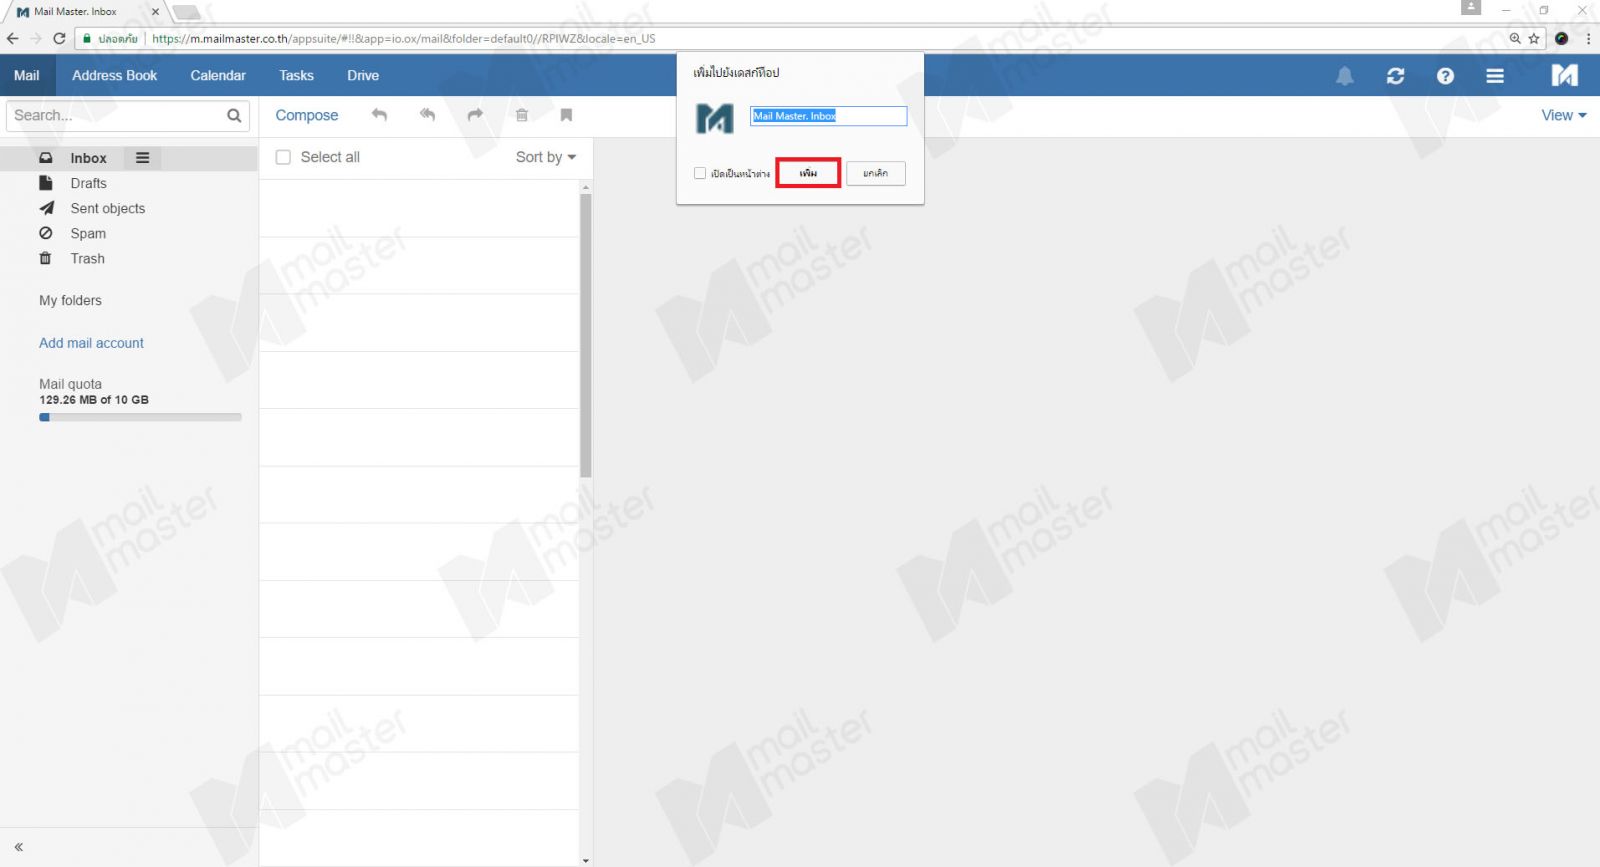1600x867 pixels.
Task: Switch to the Mail tab
Action: [x=27, y=75]
